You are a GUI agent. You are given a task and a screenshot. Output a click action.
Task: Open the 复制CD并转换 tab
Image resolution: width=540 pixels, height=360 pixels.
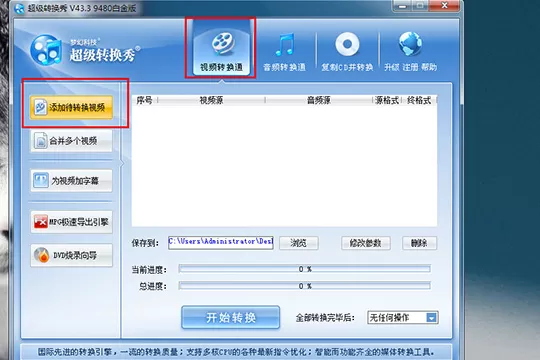point(347,52)
